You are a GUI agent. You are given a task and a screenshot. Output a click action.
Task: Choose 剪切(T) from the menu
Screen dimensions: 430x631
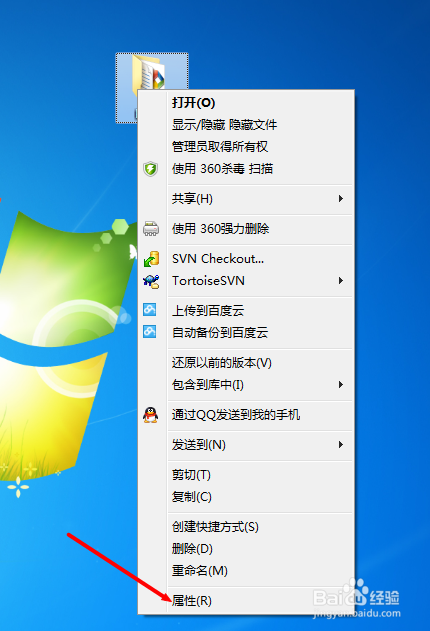[x=246, y=475]
